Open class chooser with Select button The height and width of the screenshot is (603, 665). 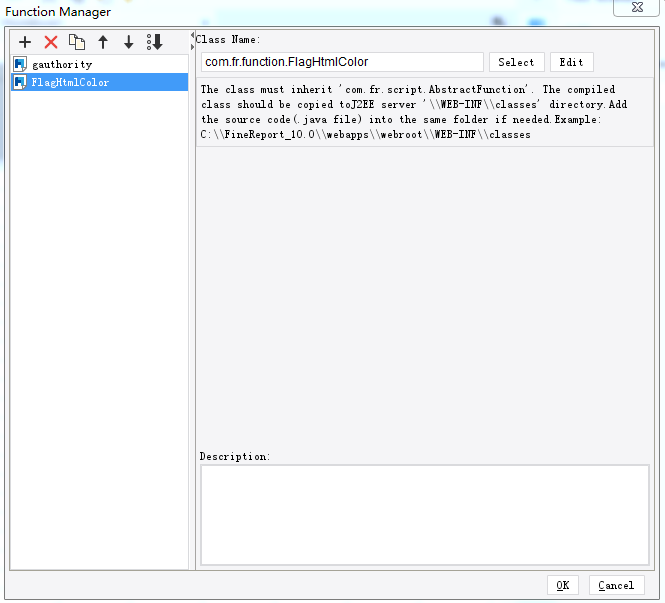[x=516, y=62]
